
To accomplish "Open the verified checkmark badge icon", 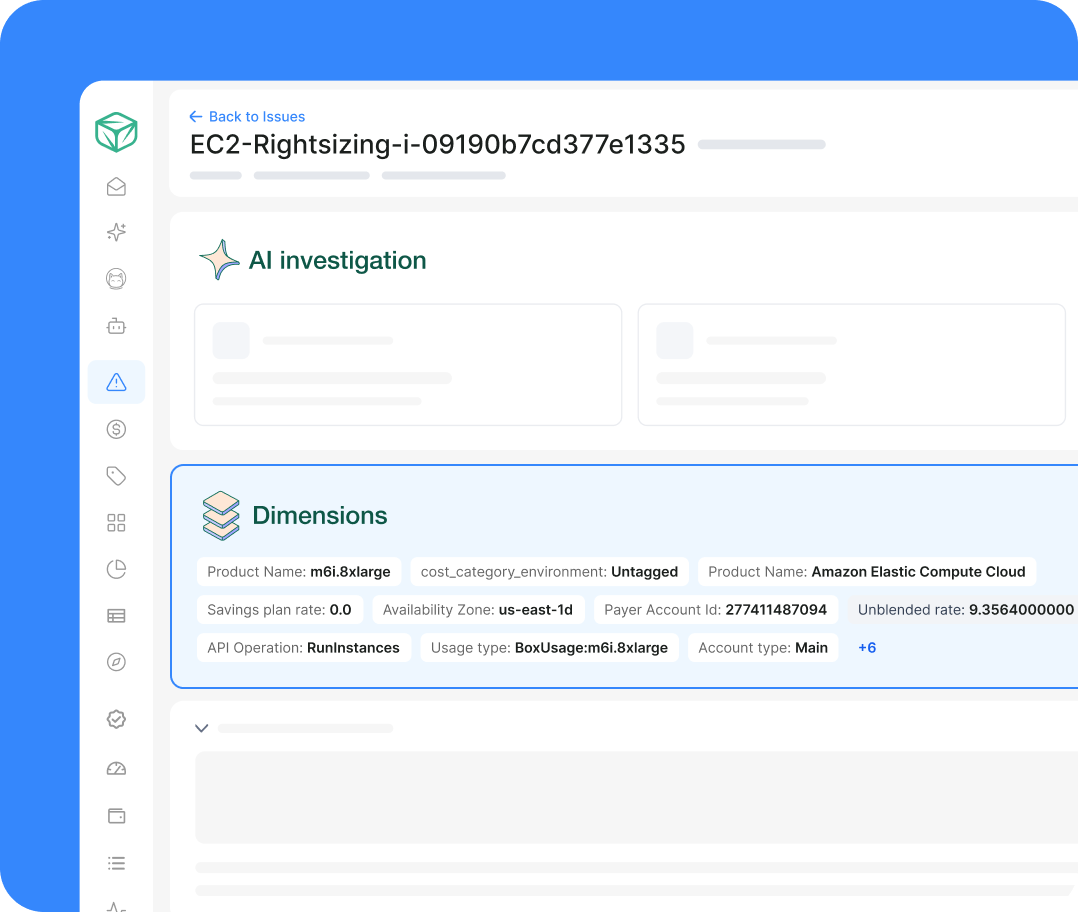I will 116,719.
